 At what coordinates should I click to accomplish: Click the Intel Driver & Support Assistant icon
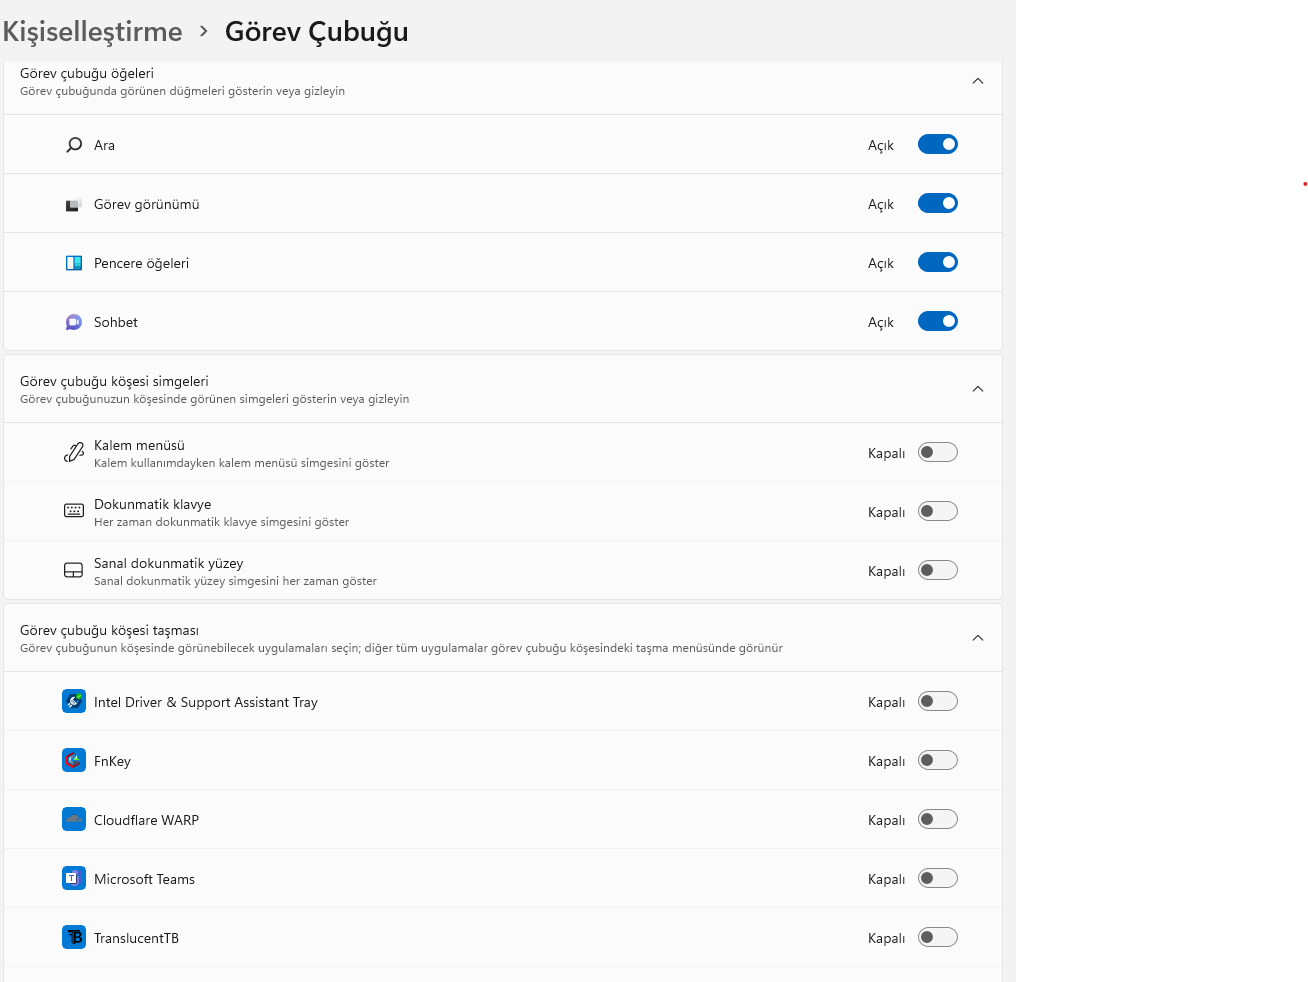coord(74,702)
